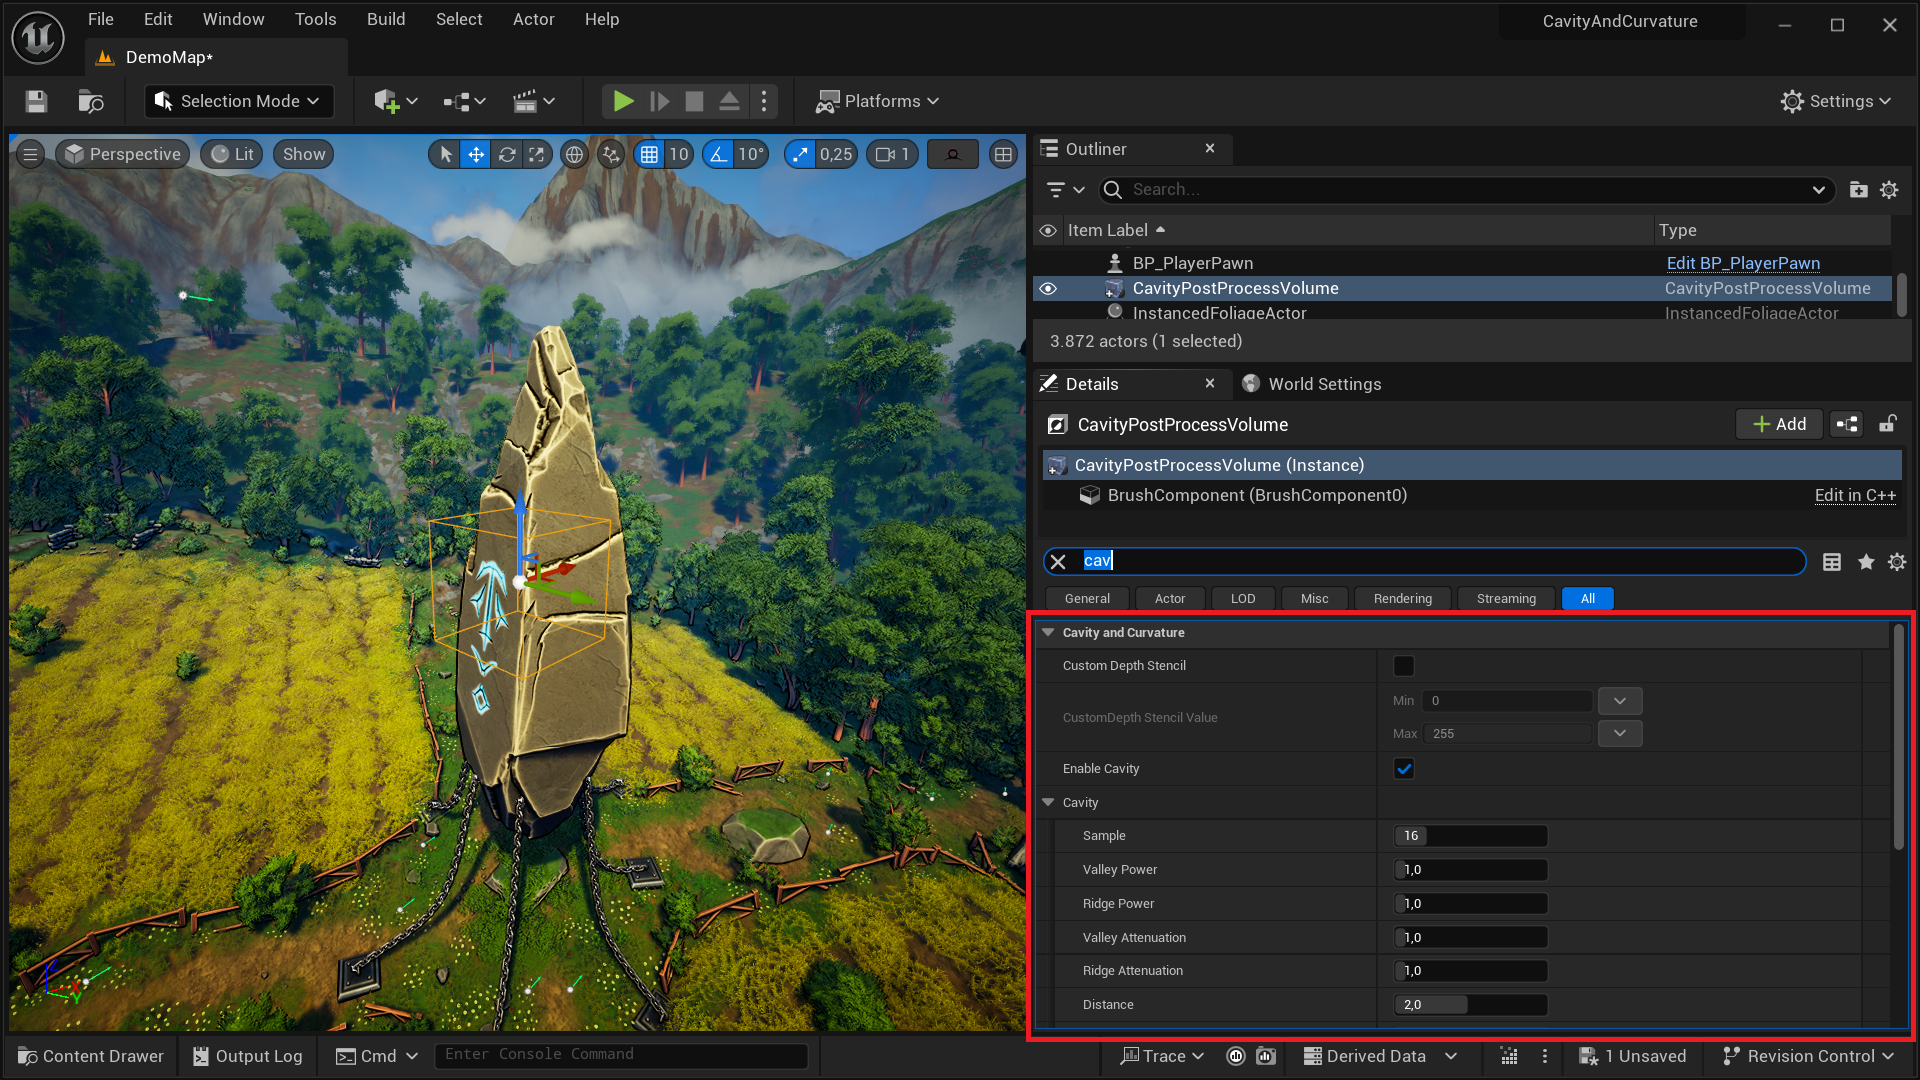Open the Add content cube icon

394,101
